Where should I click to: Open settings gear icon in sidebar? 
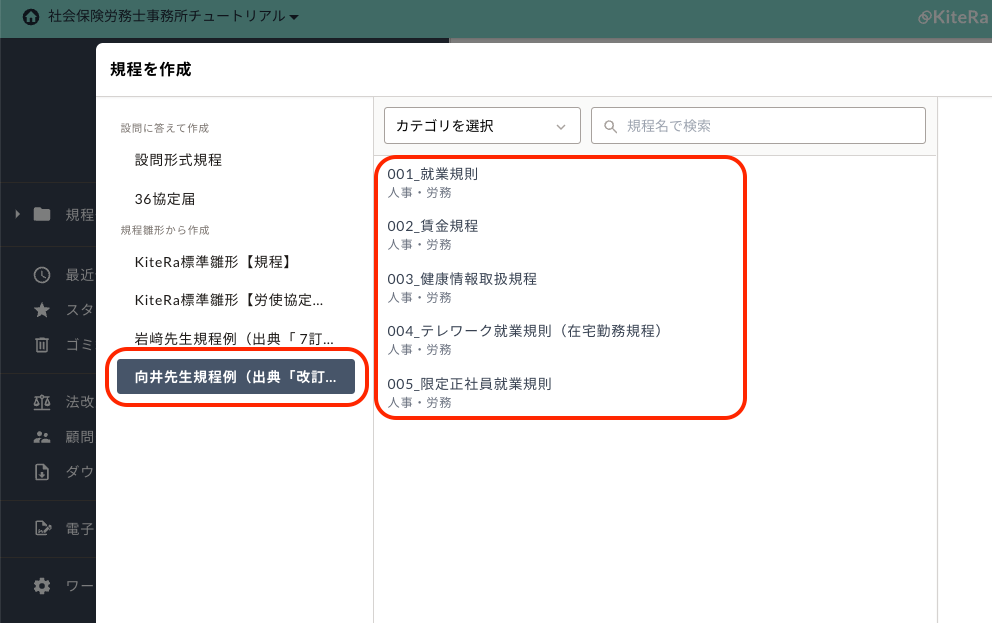pos(42,586)
